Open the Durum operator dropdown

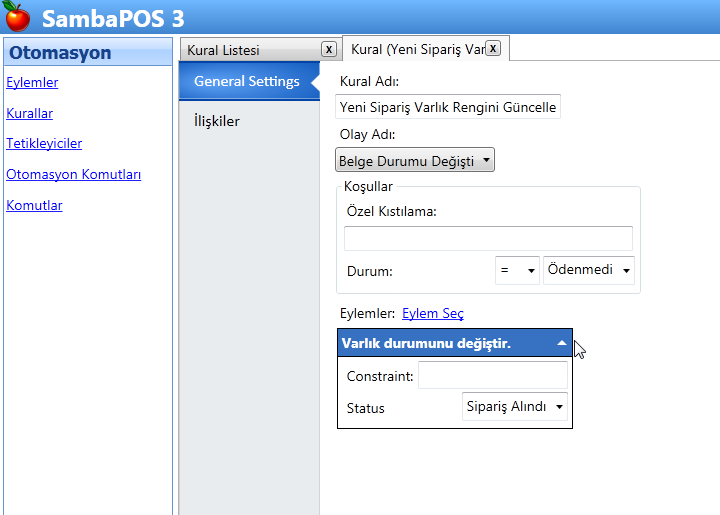[x=517, y=270]
